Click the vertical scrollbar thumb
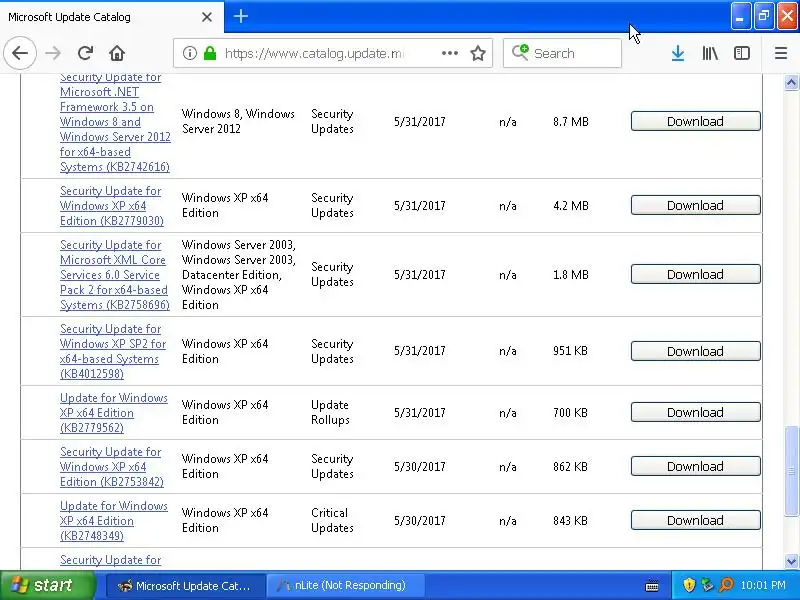Screen dimensions: 800x600 (x=791, y=471)
